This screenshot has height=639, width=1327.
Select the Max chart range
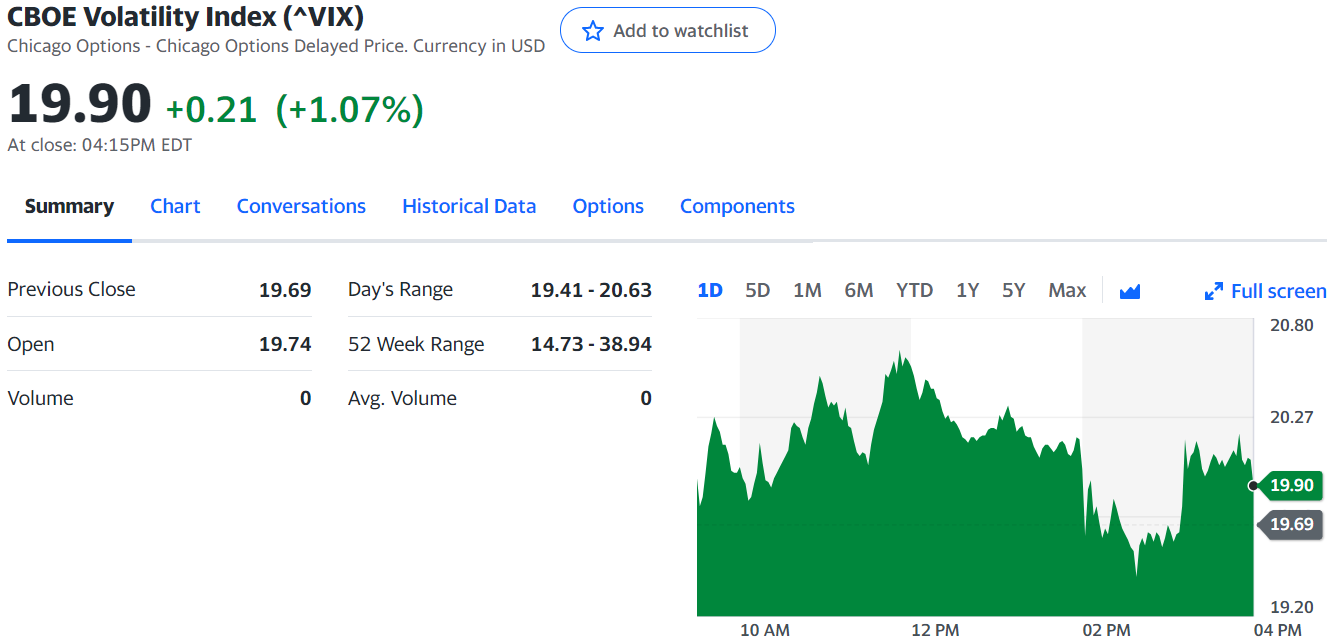[x=1067, y=290]
